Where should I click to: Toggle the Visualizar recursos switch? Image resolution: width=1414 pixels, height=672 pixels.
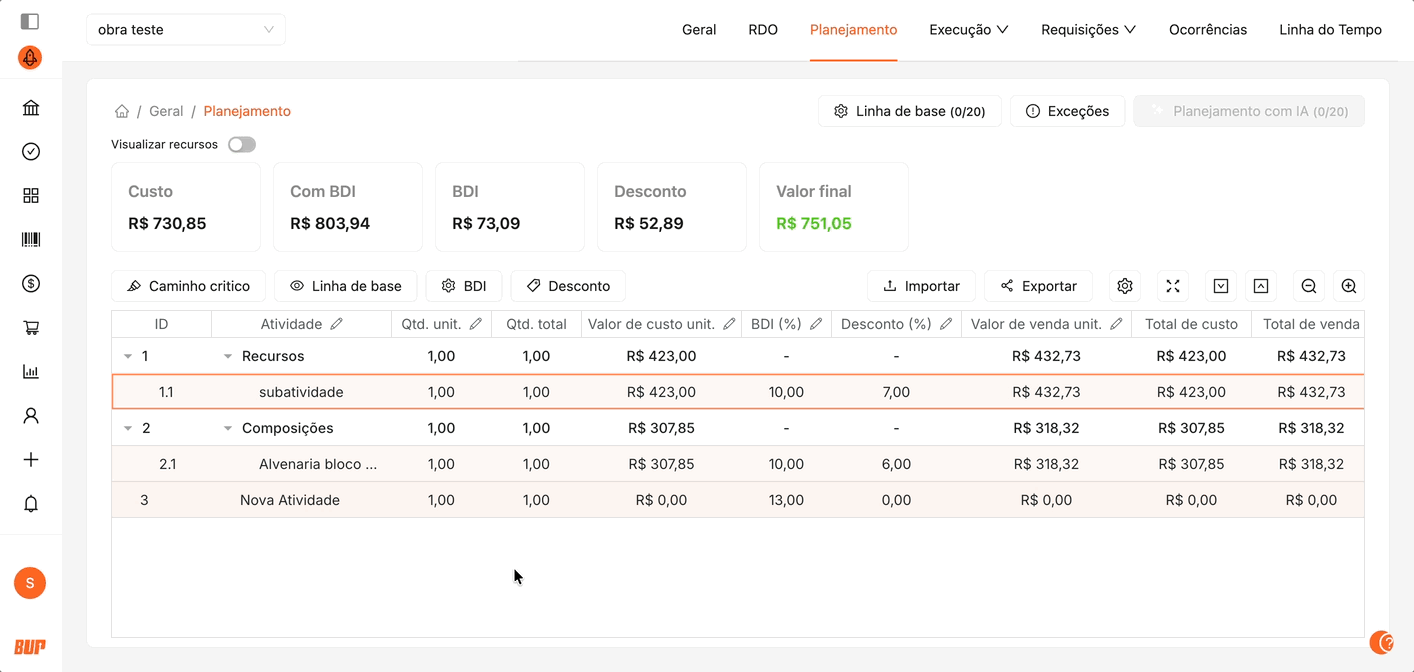coord(242,145)
